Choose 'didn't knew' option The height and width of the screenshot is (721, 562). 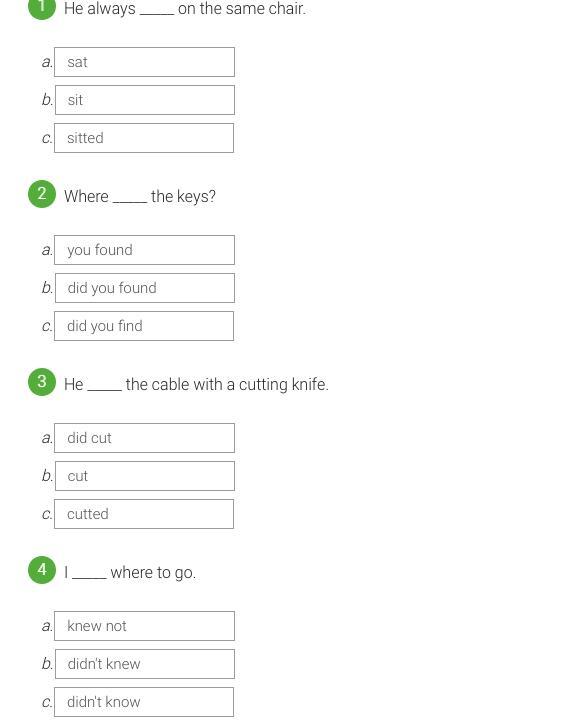145,664
